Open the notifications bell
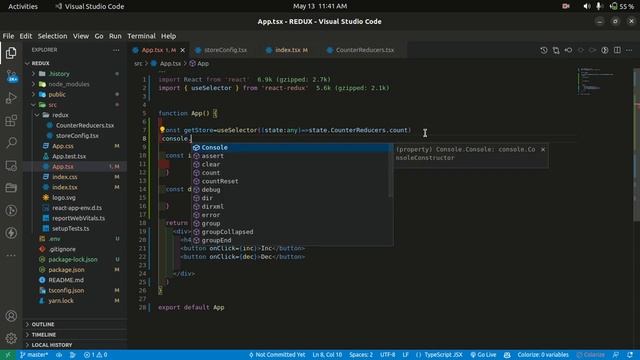The width and height of the screenshot is (640, 360). tap(630, 355)
